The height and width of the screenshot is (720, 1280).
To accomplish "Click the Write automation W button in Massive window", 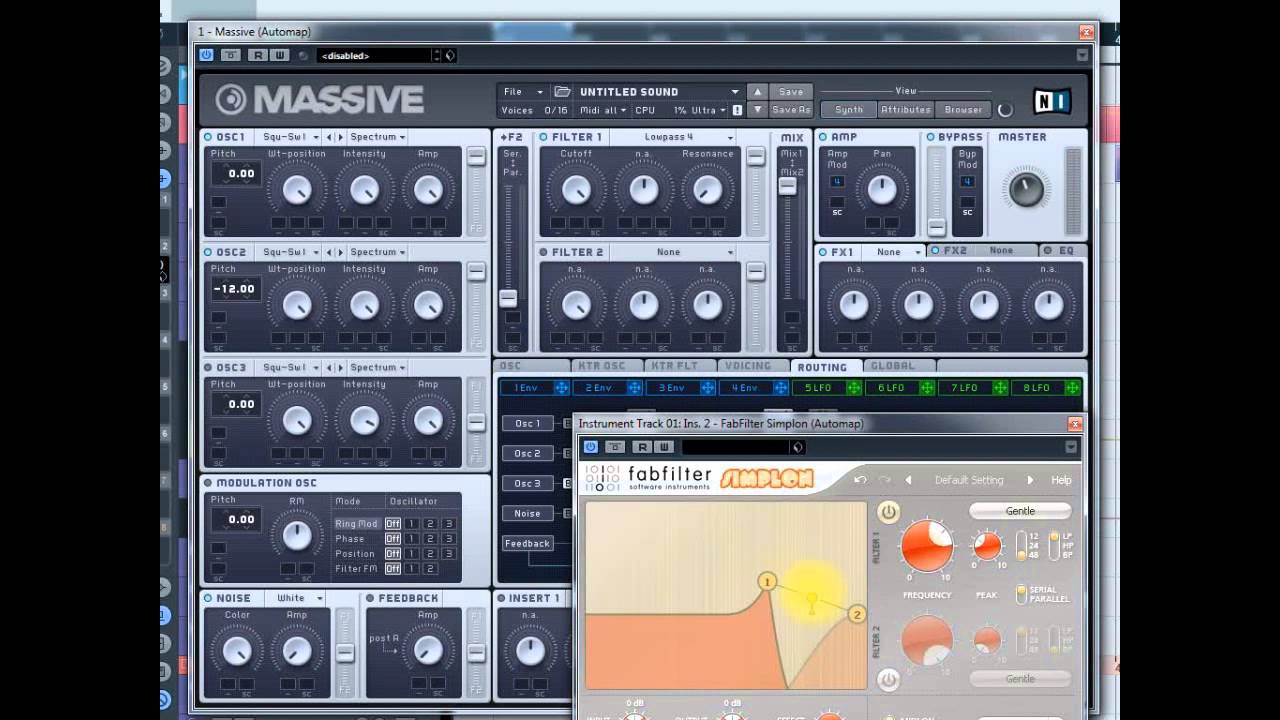I will pos(280,55).
